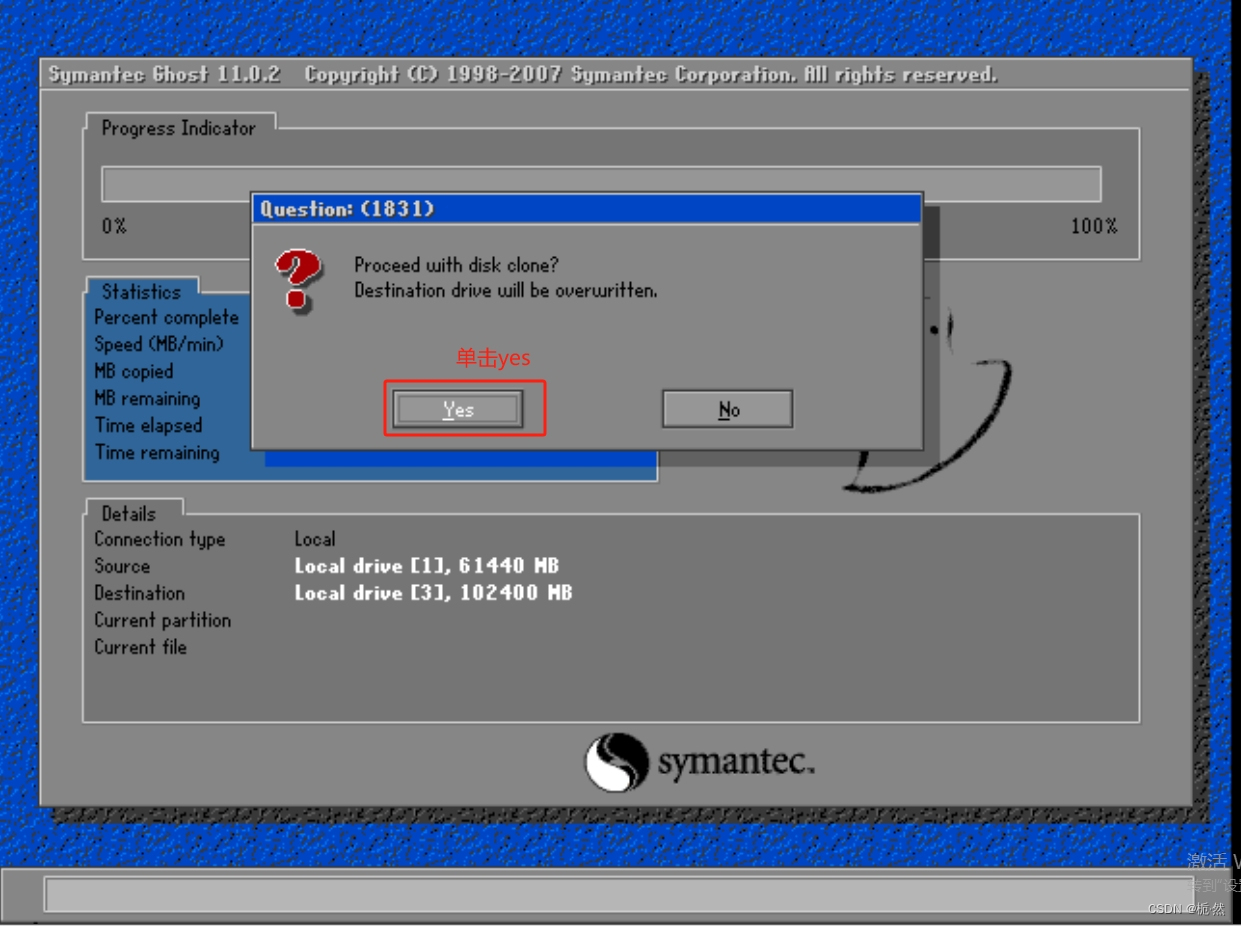Click the progress indicator bar
The image size is (1241, 926).
601,184
